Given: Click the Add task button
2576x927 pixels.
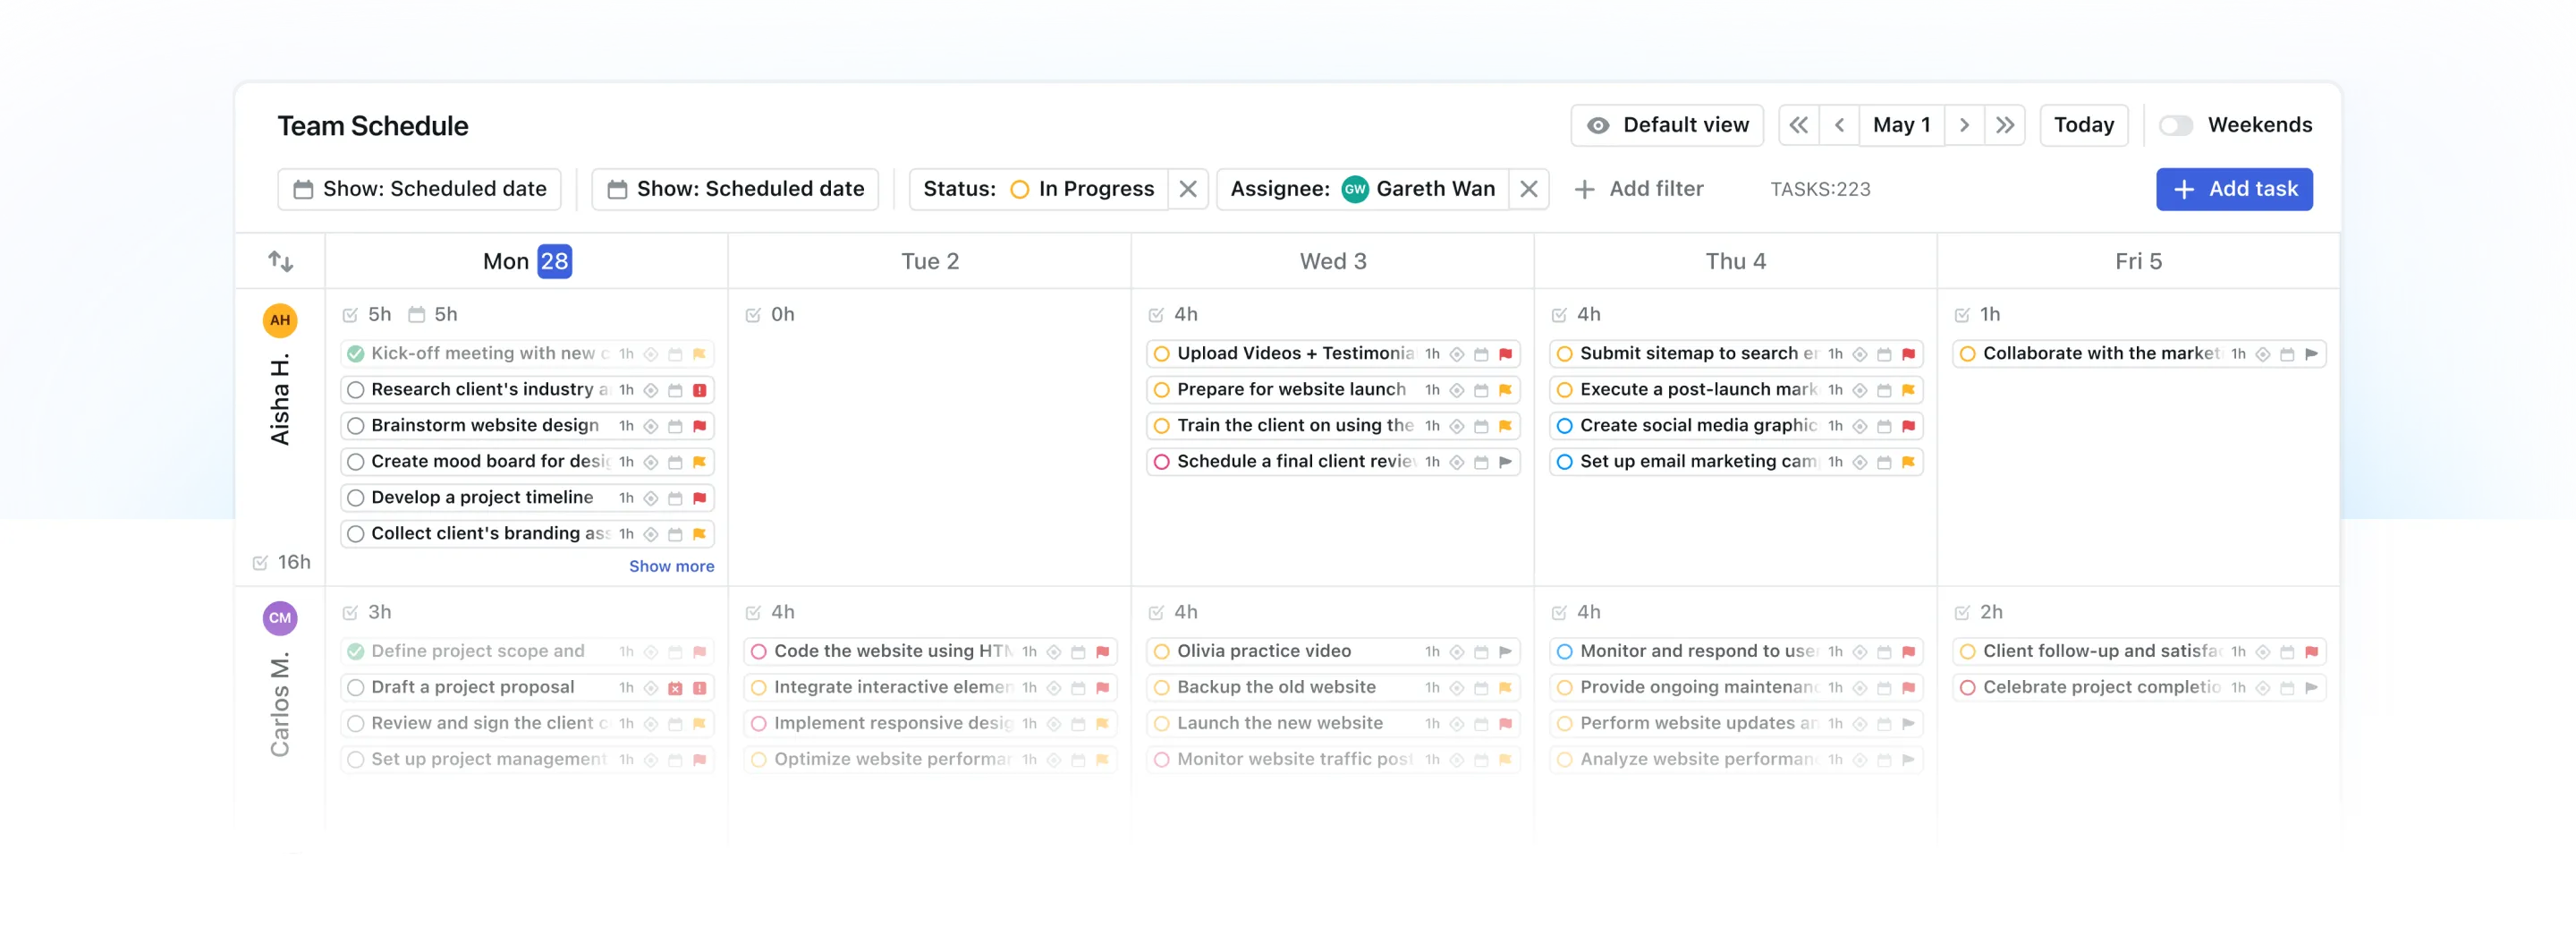Looking at the screenshot, I should pos(2233,189).
